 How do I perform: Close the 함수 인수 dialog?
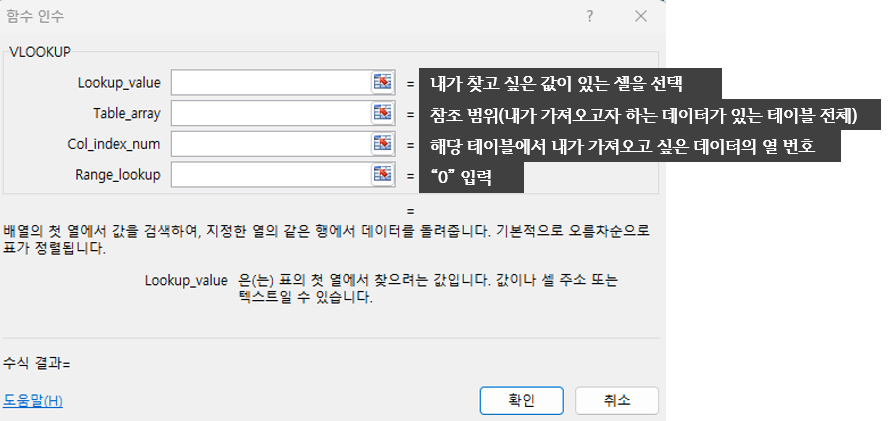pyautogui.click(x=641, y=17)
